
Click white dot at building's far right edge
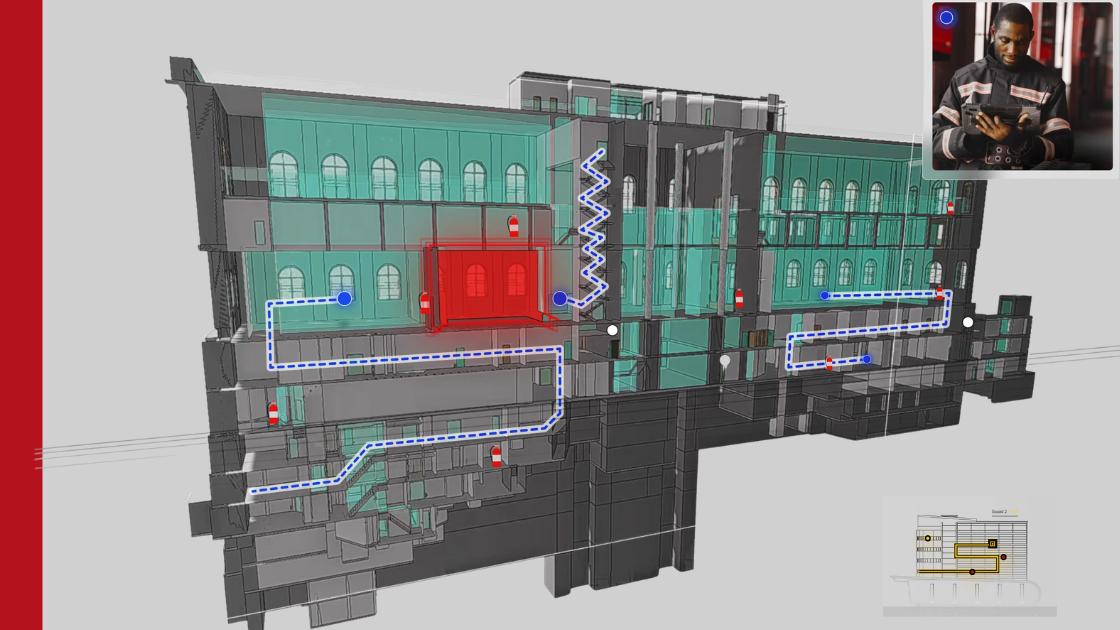967,322
